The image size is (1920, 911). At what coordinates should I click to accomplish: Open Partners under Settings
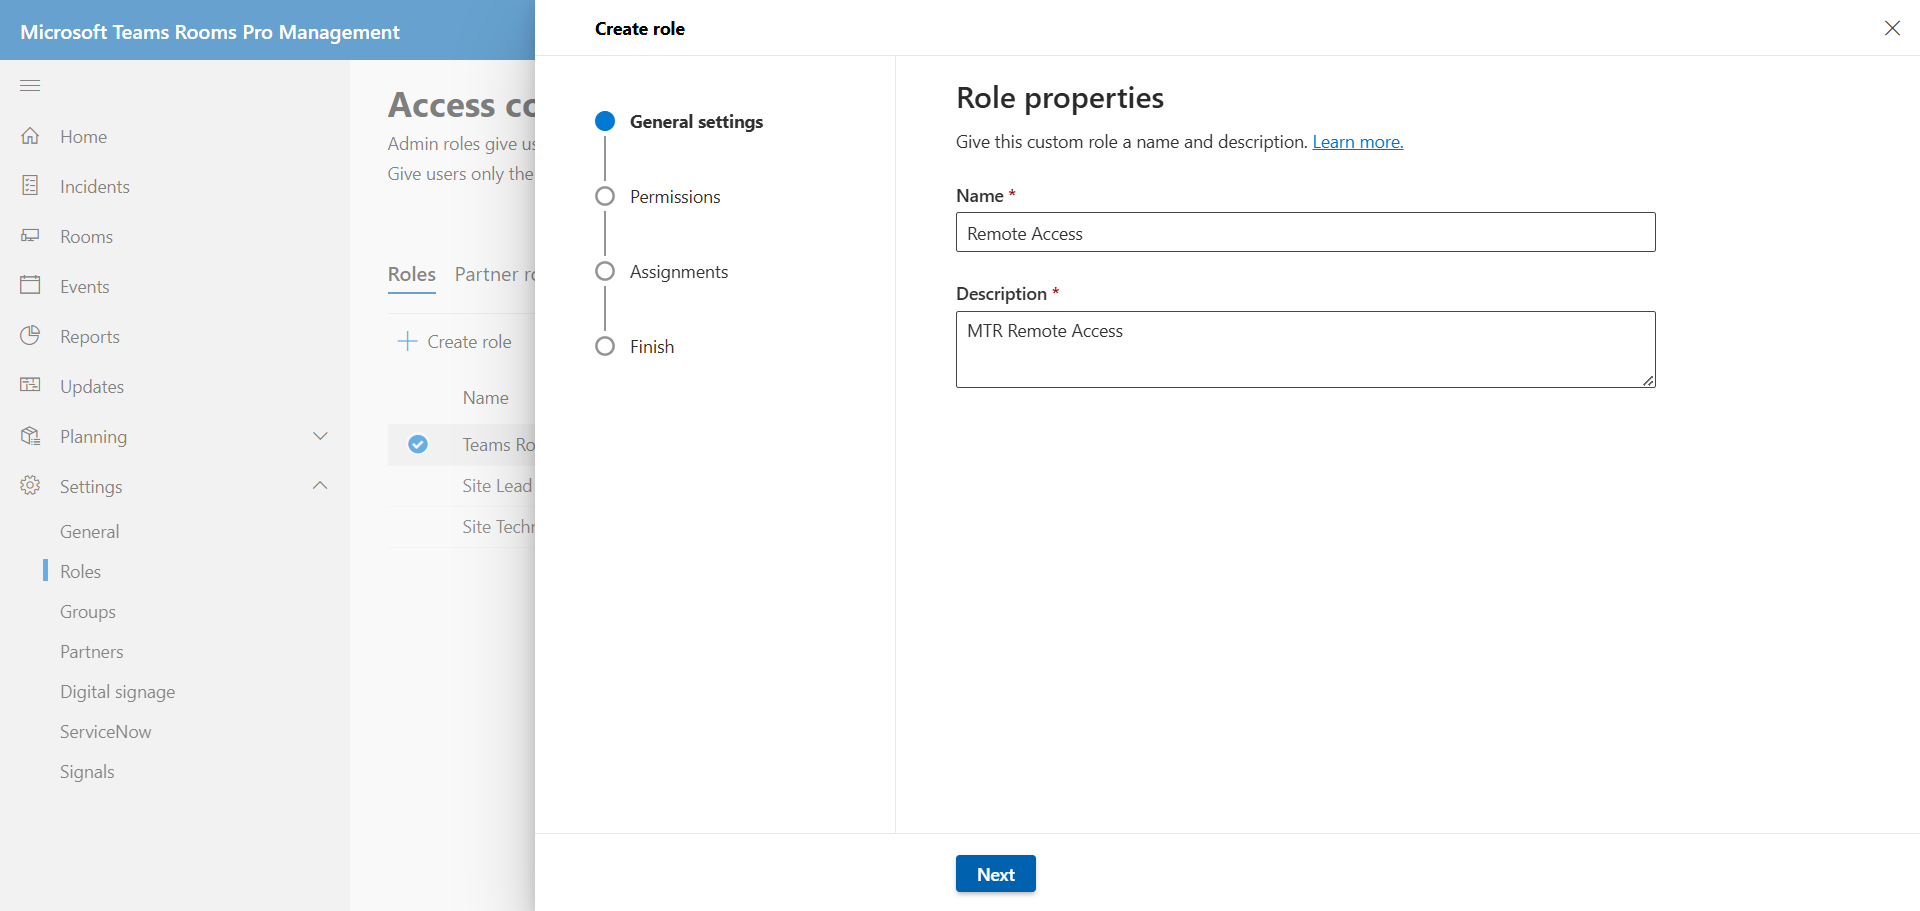pyautogui.click(x=92, y=652)
